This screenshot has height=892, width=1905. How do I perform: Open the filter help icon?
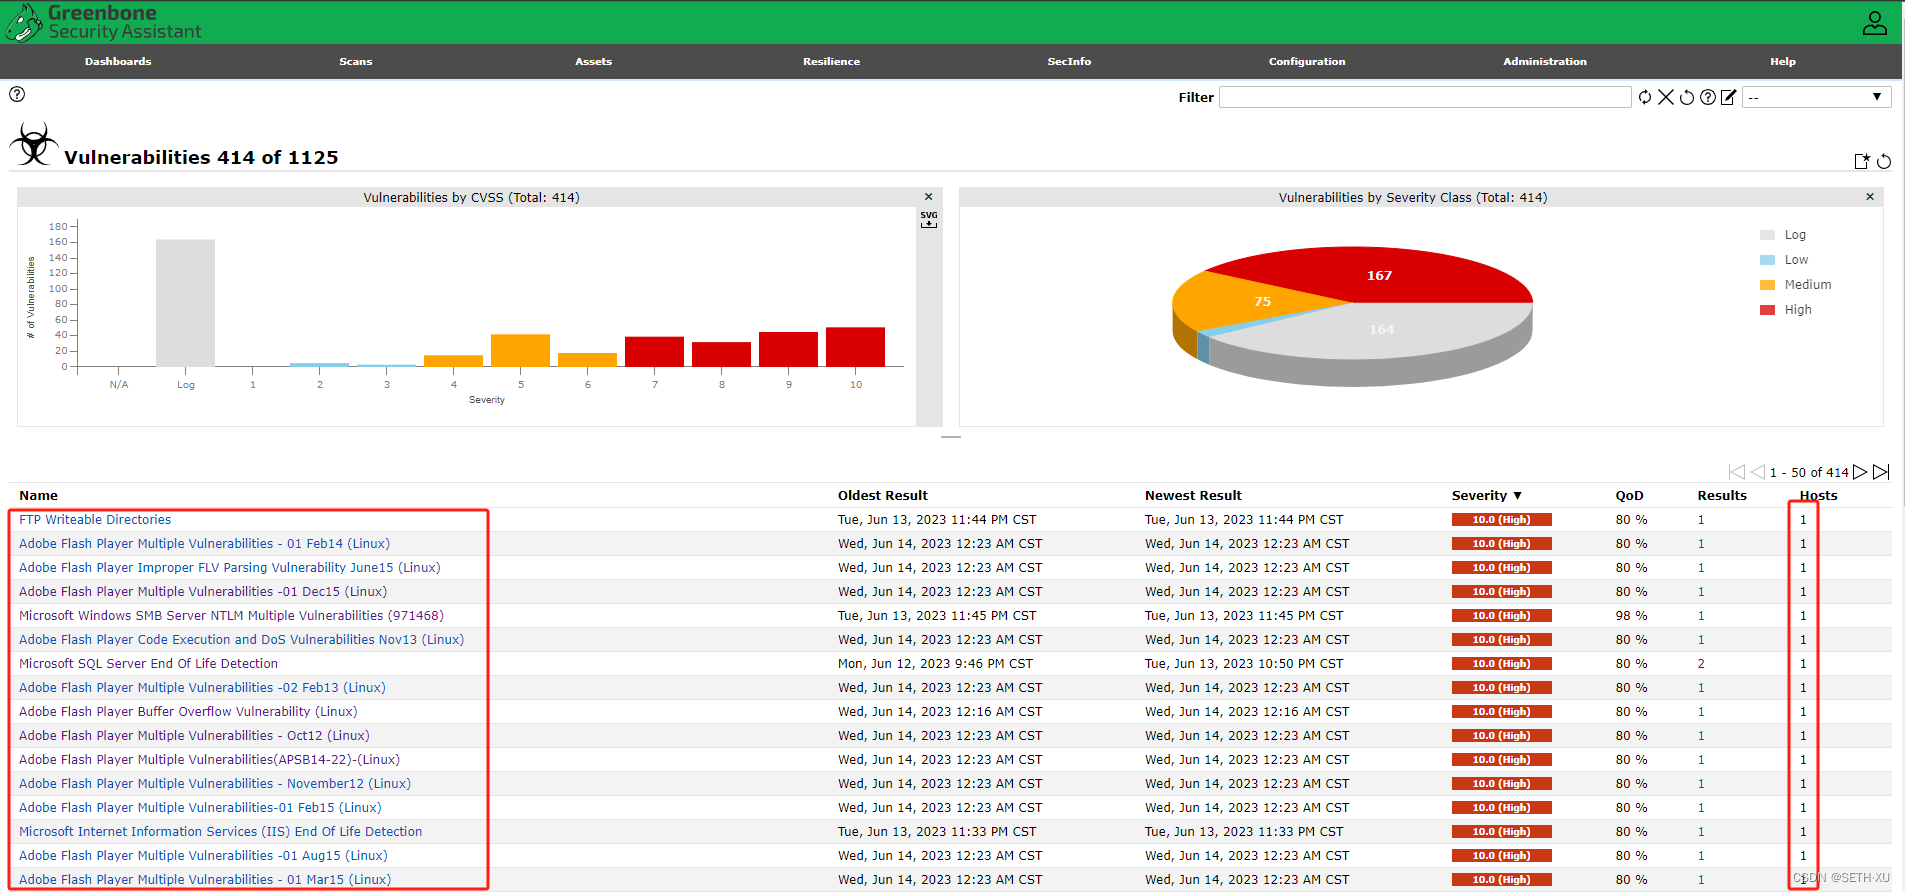[1708, 97]
